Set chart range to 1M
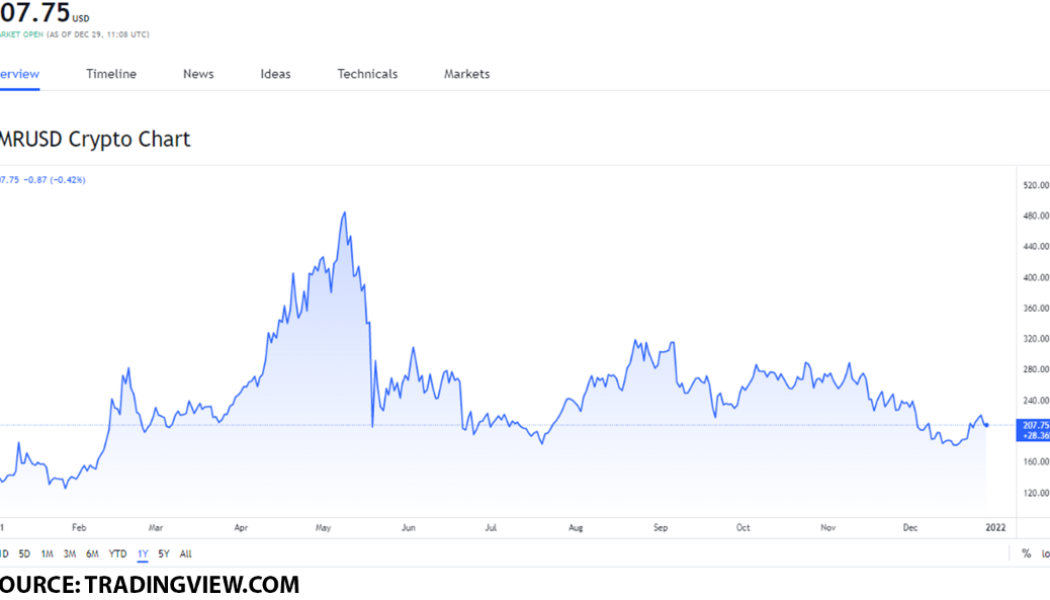 pos(47,554)
